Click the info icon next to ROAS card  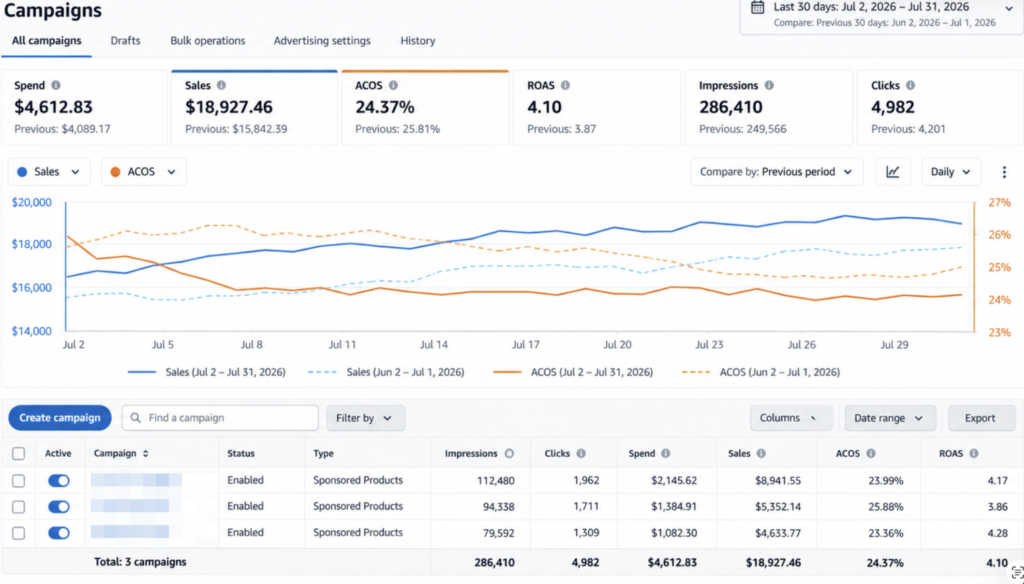click(x=566, y=86)
